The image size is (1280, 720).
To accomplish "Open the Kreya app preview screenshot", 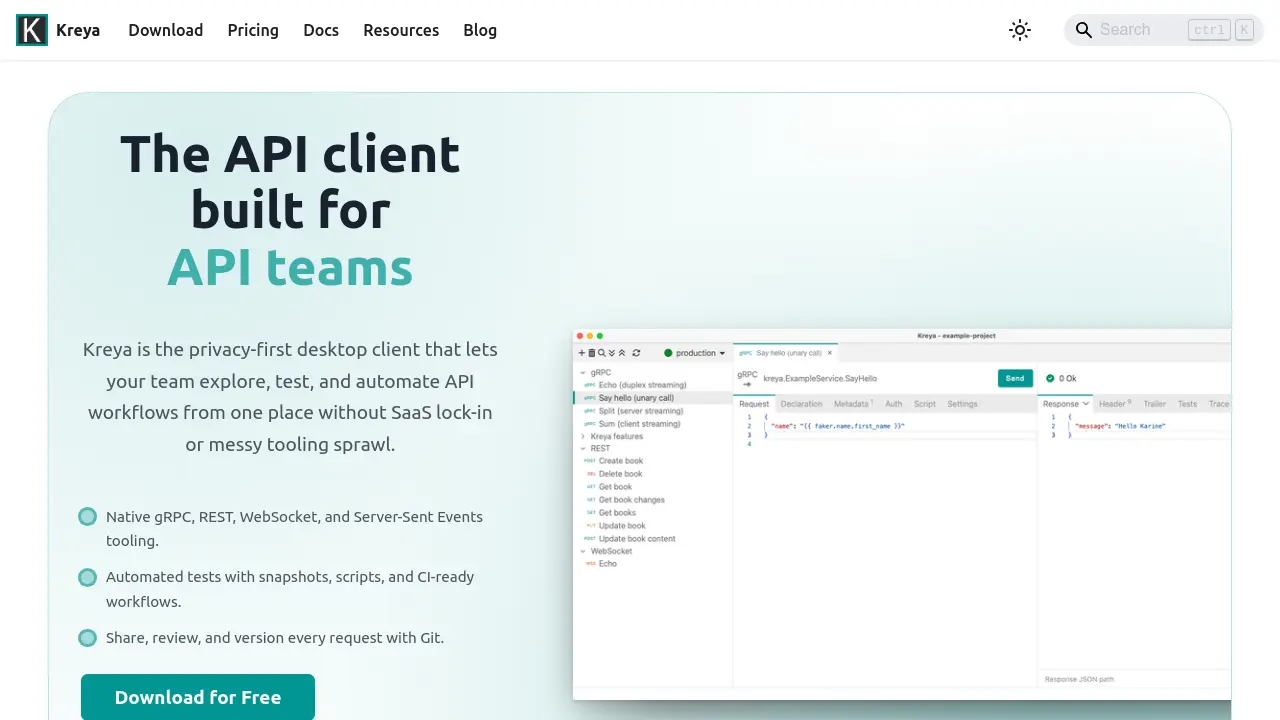I will pyautogui.click(x=902, y=514).
